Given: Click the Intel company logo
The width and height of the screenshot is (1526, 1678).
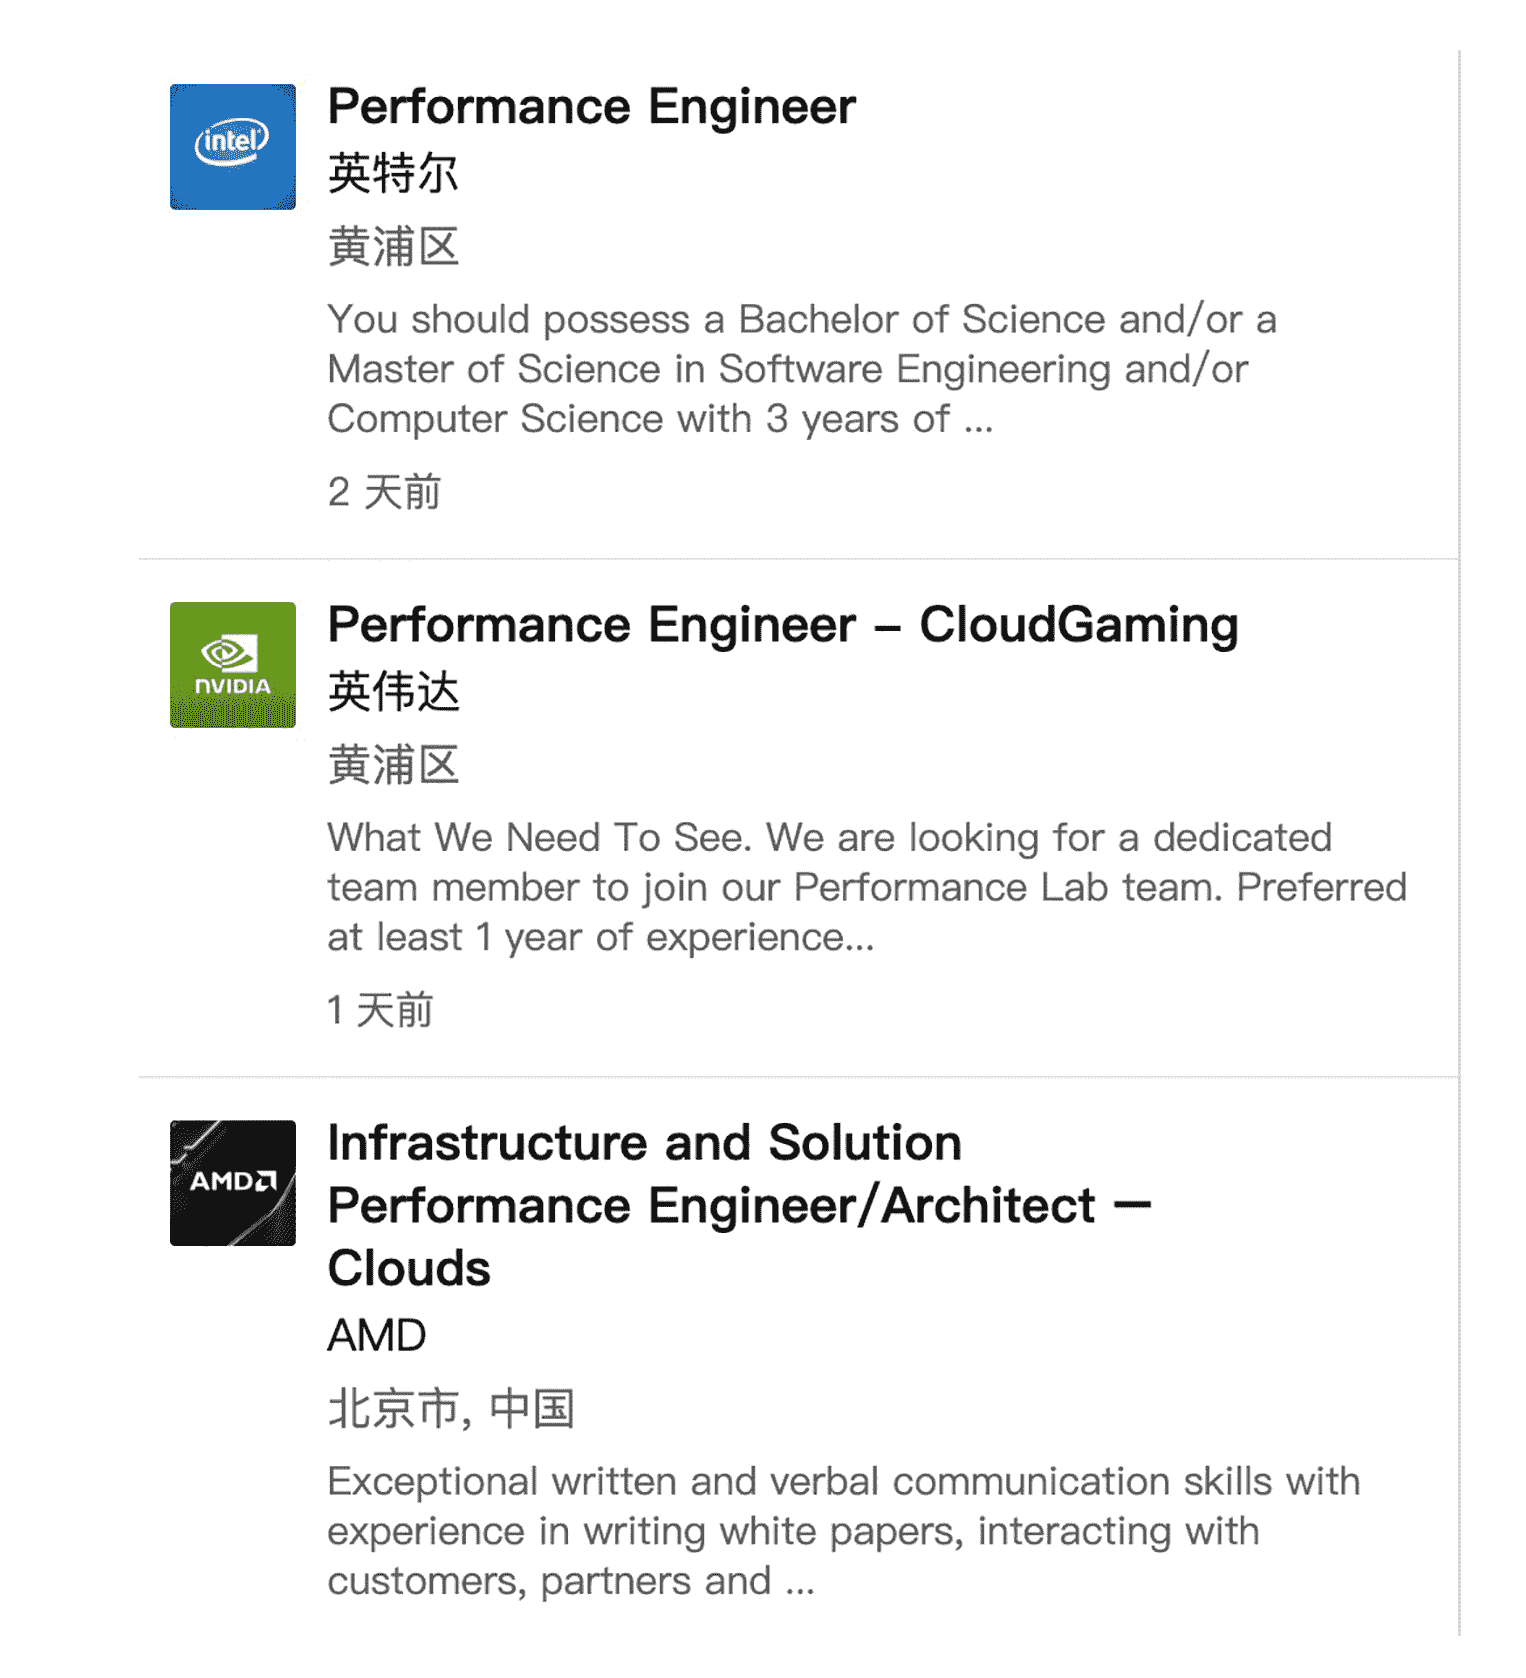Looking at the screenshot, I should (x=233, y=147).
